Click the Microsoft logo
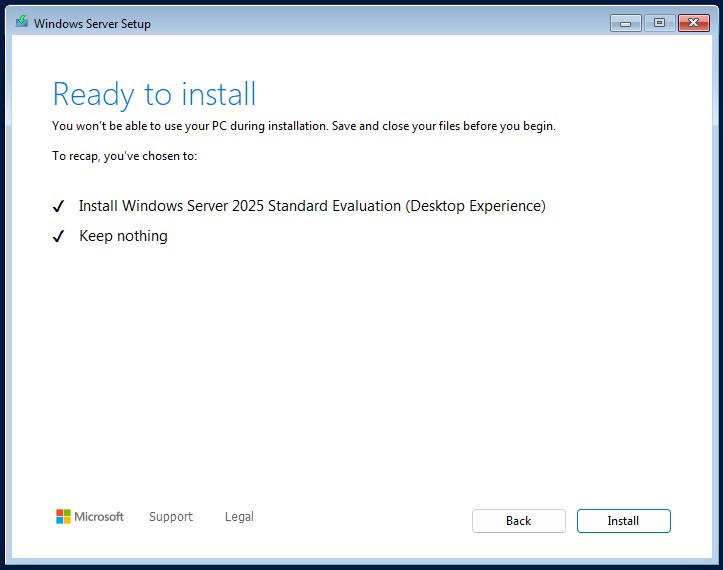This screenshot has width=723, height=570. [89, 517]
